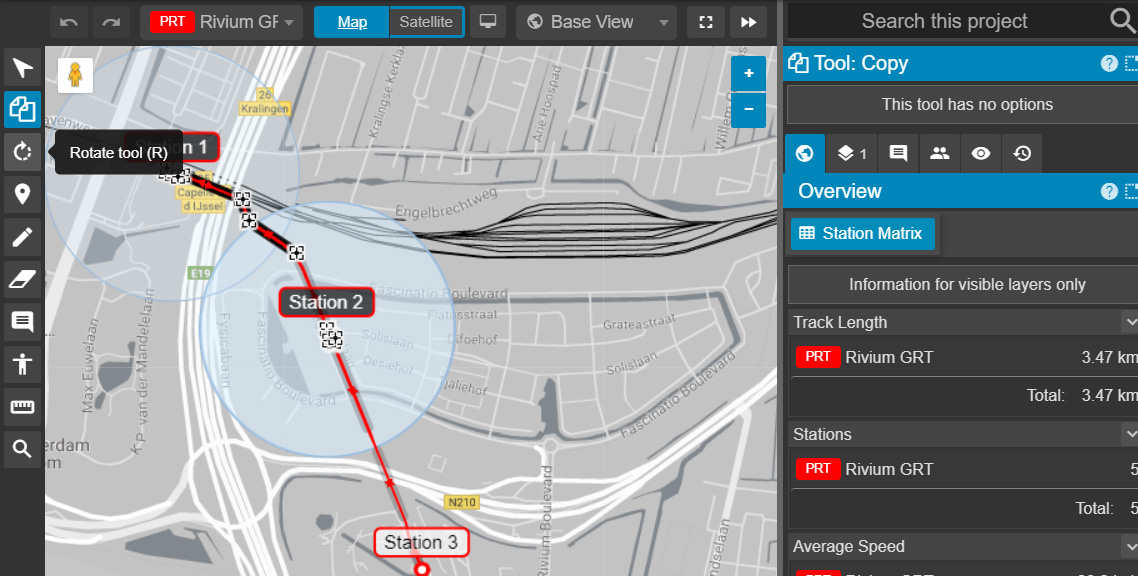Choose the ruler measure tool
Viewport: 1138px width, 576px height.
pyautogui.click(x=22, y=406)
